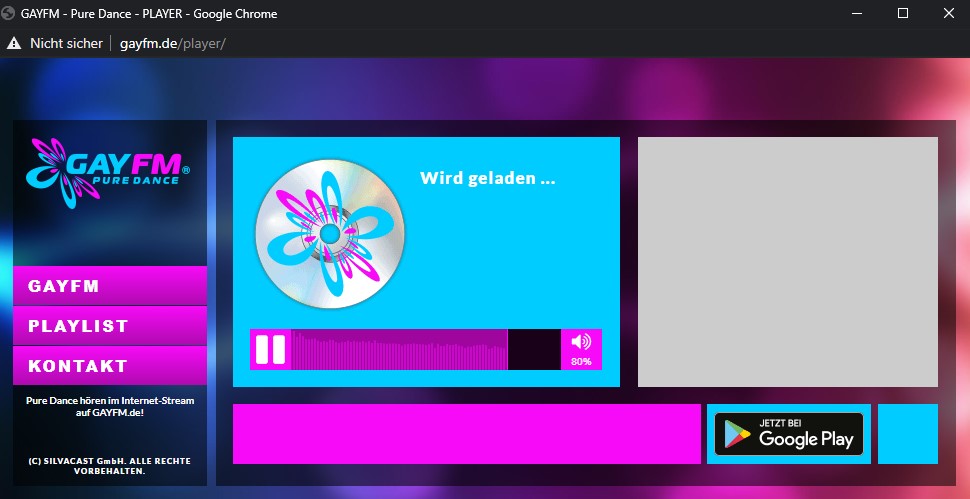
Task: Click the Wird geladen status text
Action: (x=487, y=179)
